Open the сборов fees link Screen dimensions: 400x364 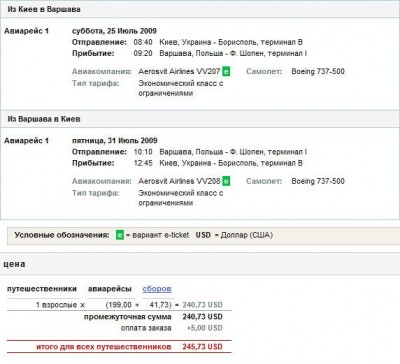tap(157, 289)
